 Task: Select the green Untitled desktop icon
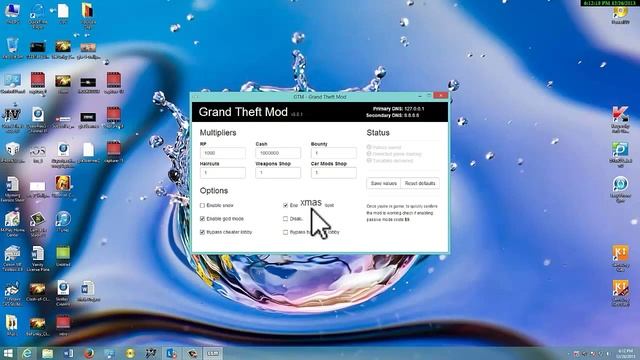[63, 256]
